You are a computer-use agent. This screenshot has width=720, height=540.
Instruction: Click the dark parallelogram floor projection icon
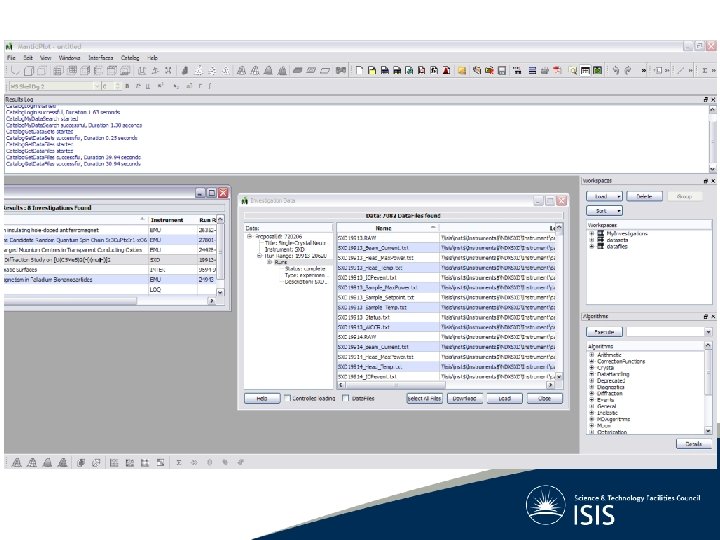(x=298, y=70)
